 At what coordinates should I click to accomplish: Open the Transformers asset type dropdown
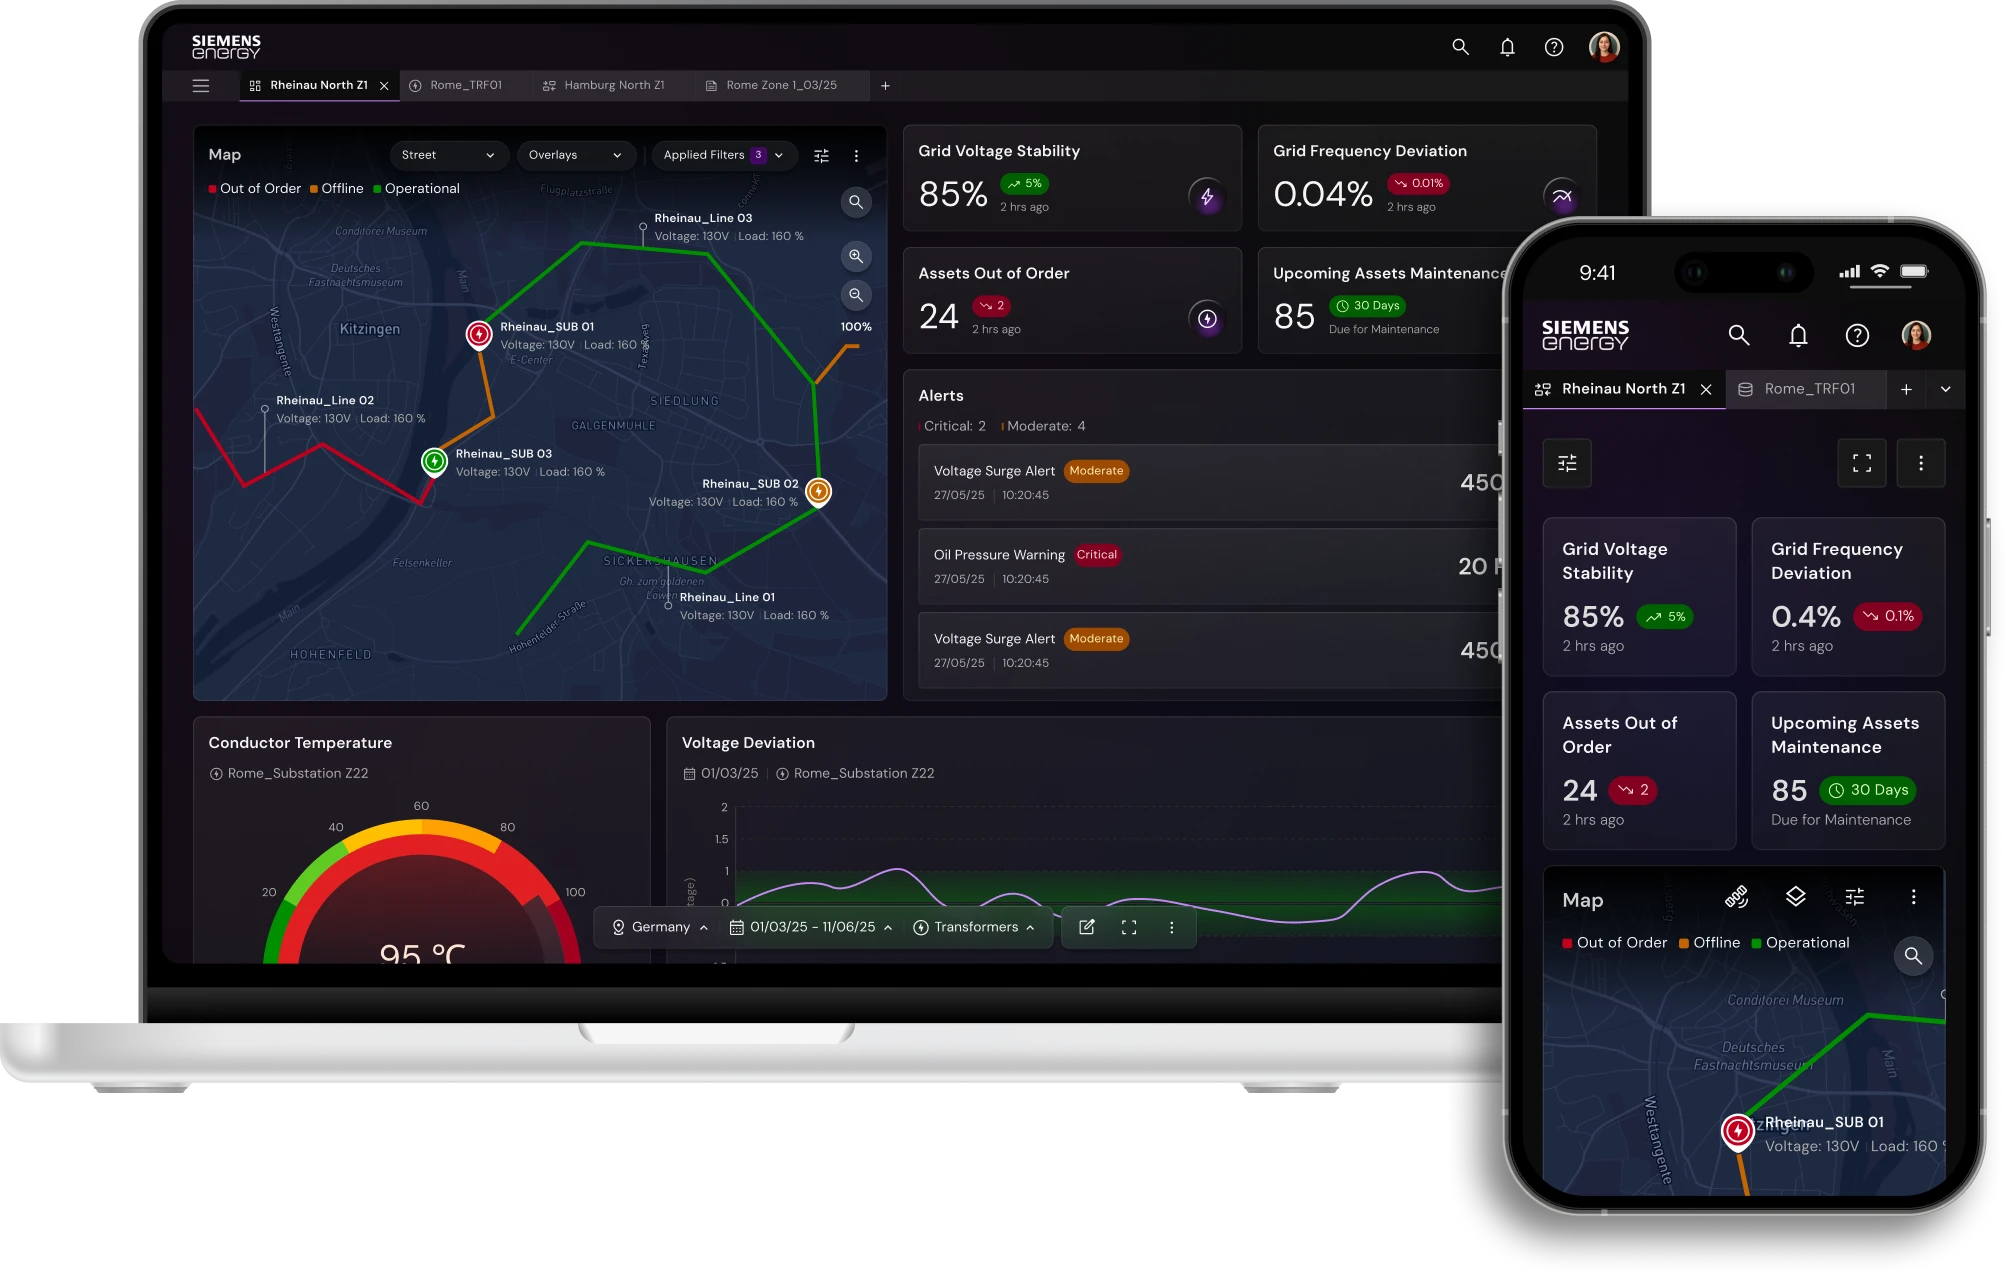pos(975,927)
